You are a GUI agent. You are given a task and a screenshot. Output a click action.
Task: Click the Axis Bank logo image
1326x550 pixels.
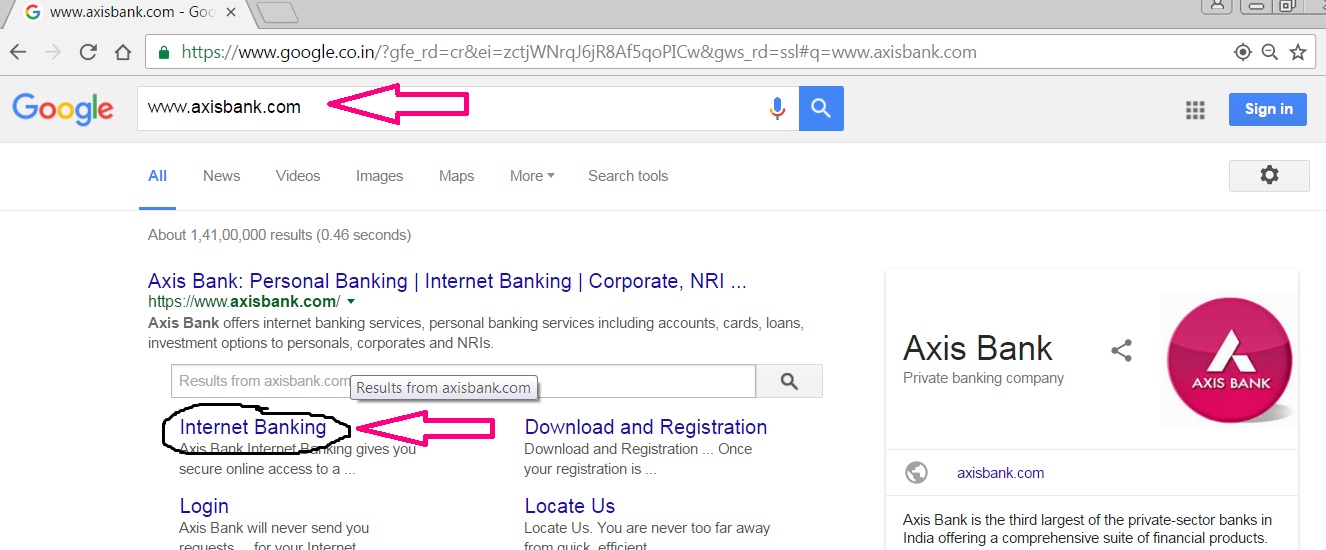click(x=1230, y=361)
